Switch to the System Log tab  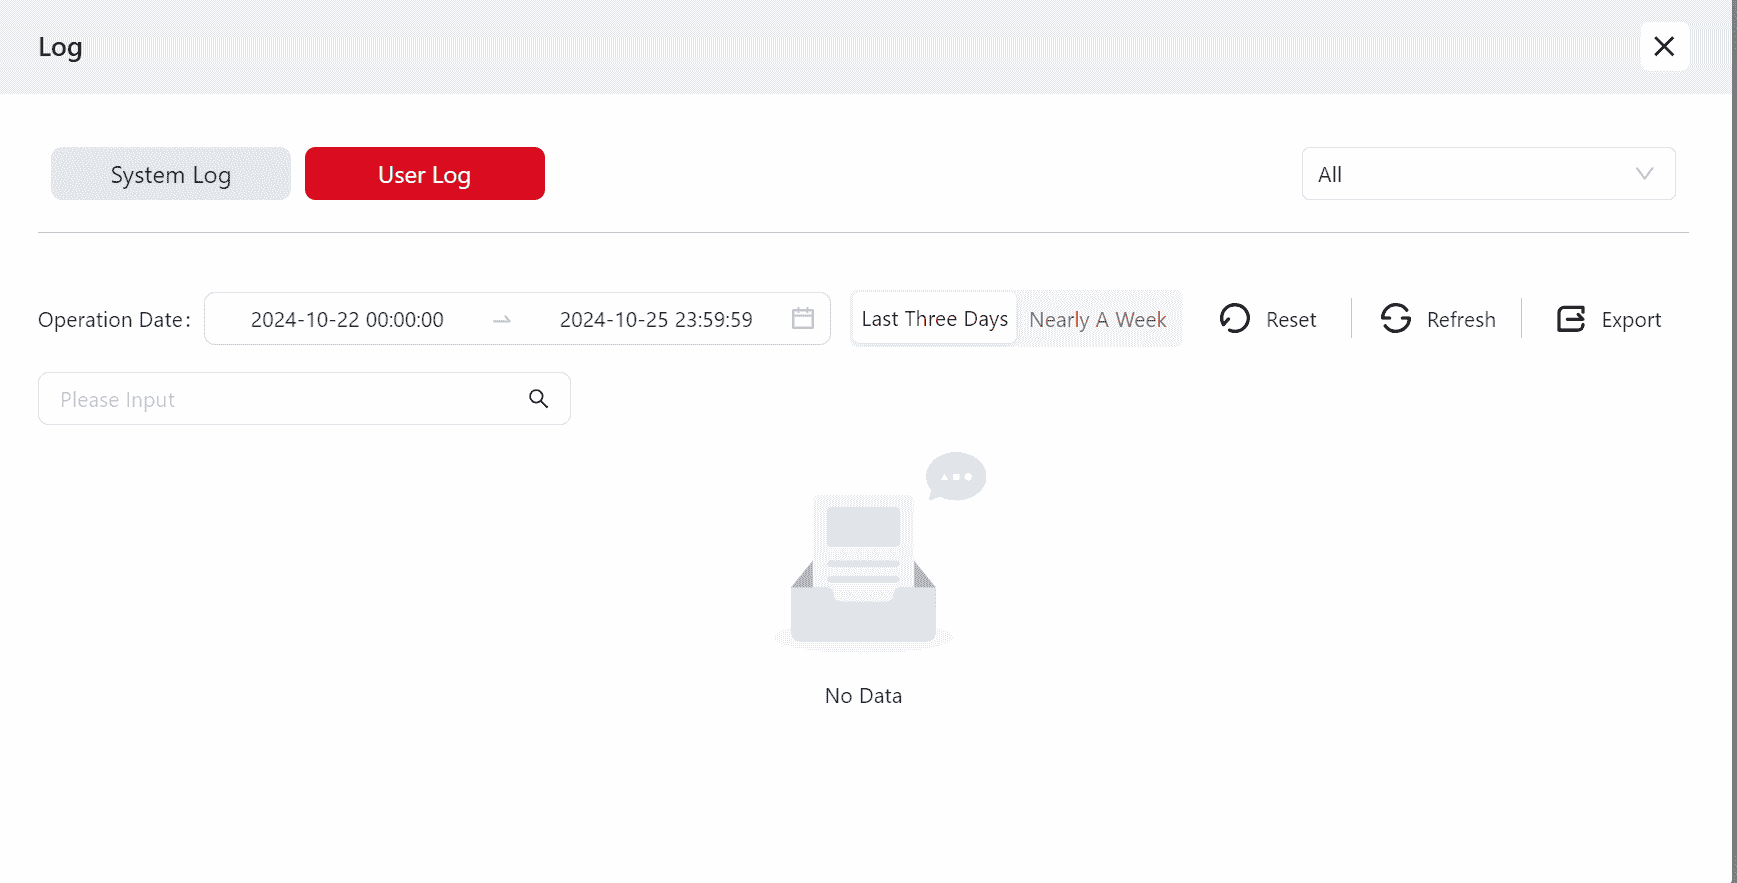point(171,174)
